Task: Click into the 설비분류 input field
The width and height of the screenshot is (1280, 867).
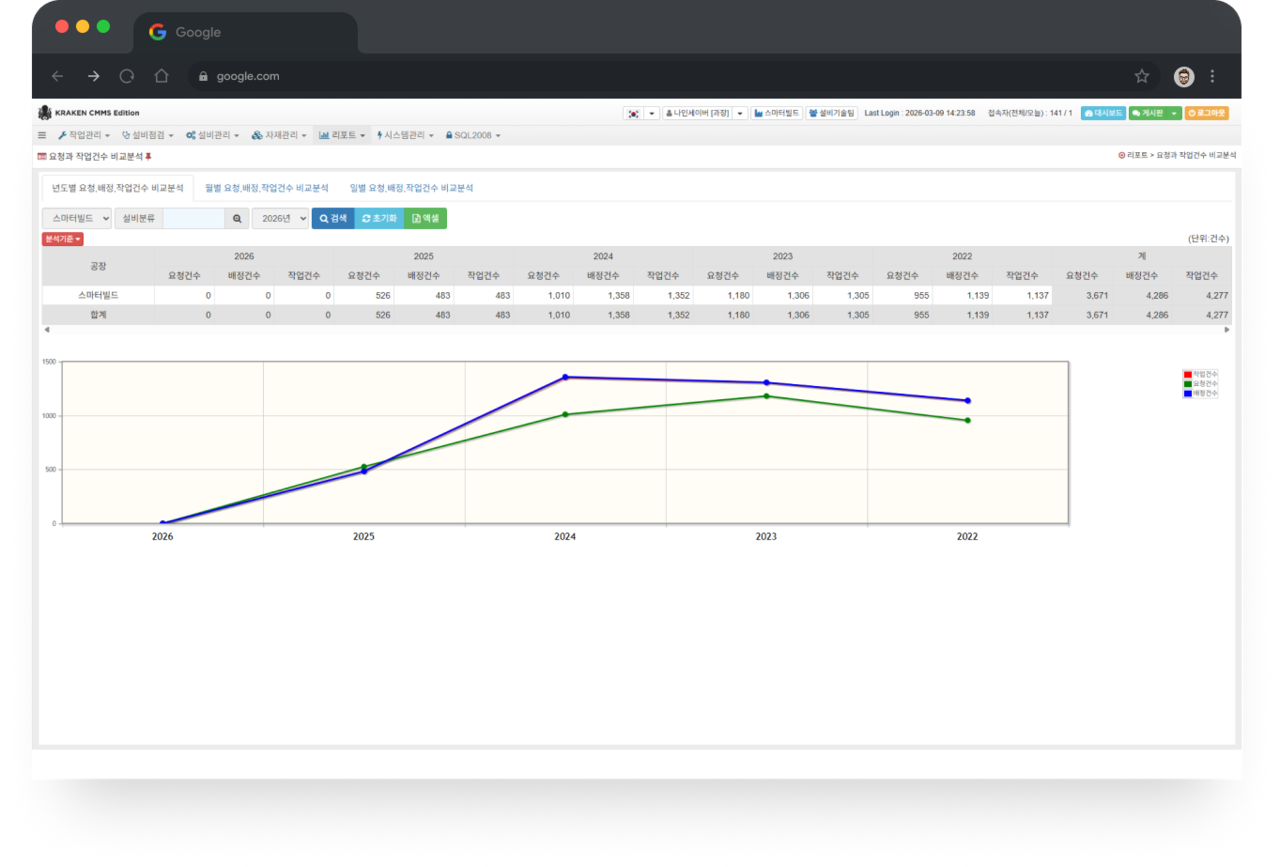Action: click(194, 218)
